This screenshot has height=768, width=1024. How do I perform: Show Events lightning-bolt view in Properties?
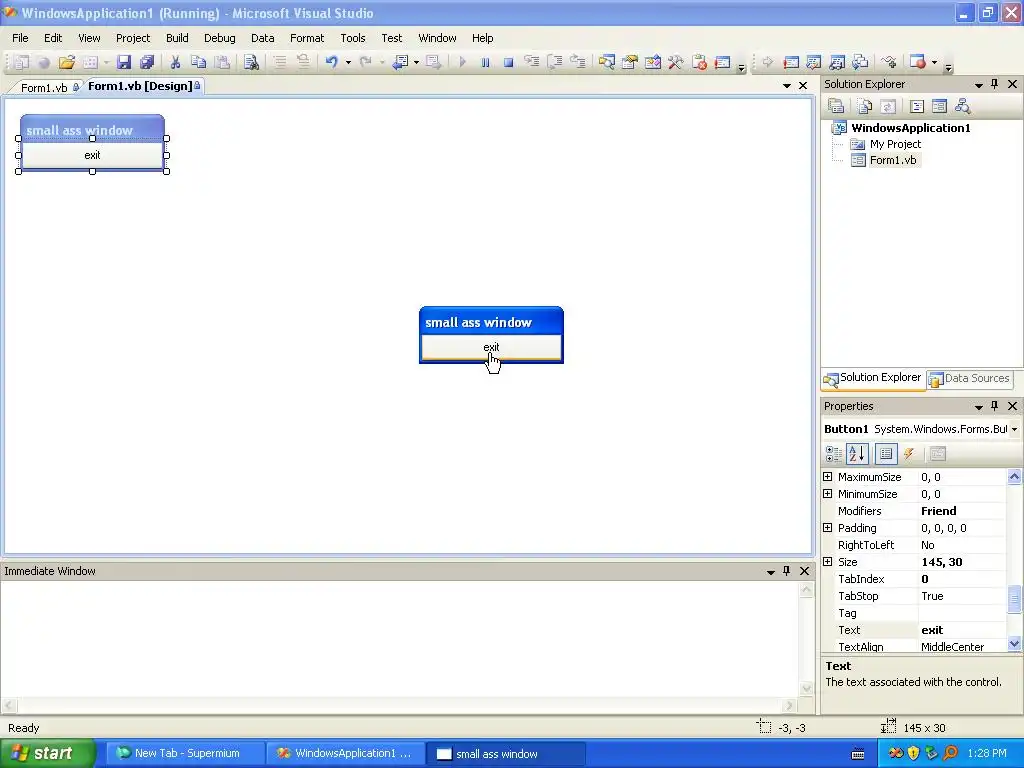(x=909, y=454)
